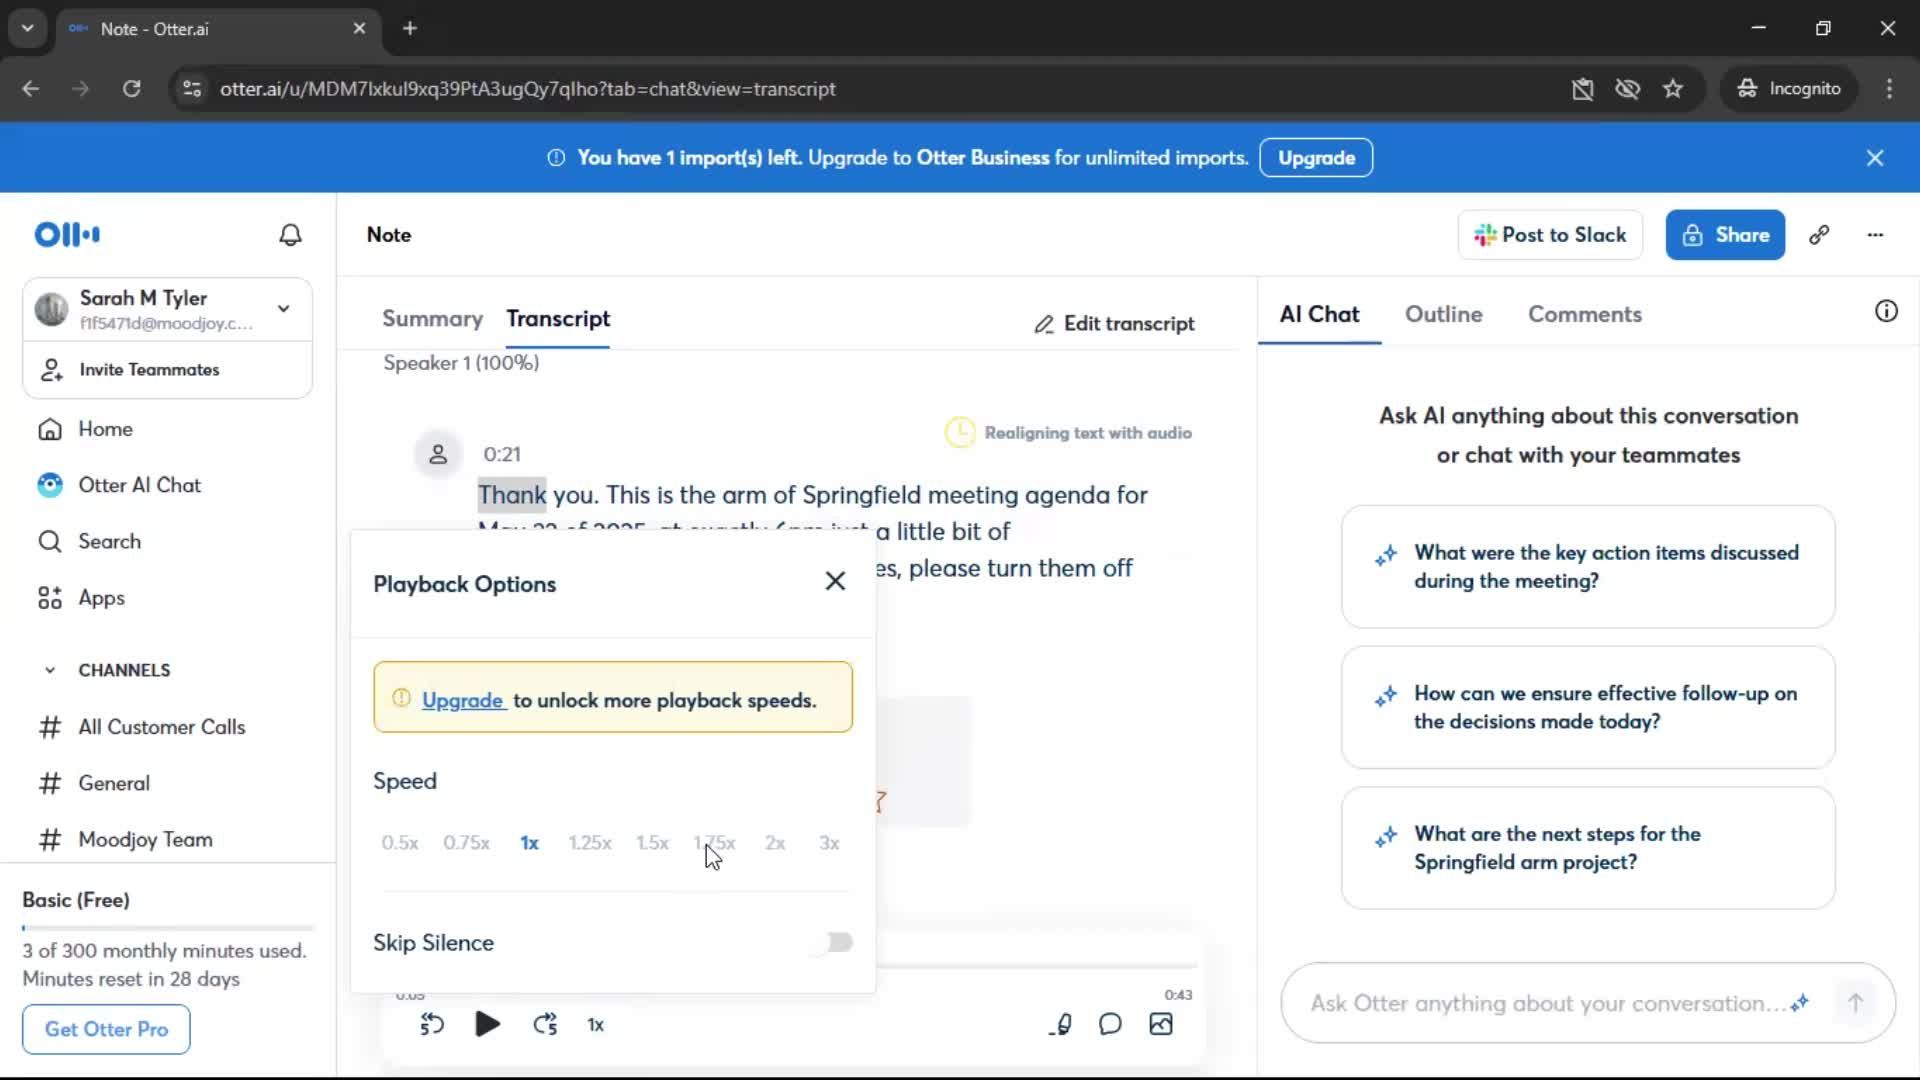Click the audio progress bar
Screen dimensions: 1920x1080
1036,966
